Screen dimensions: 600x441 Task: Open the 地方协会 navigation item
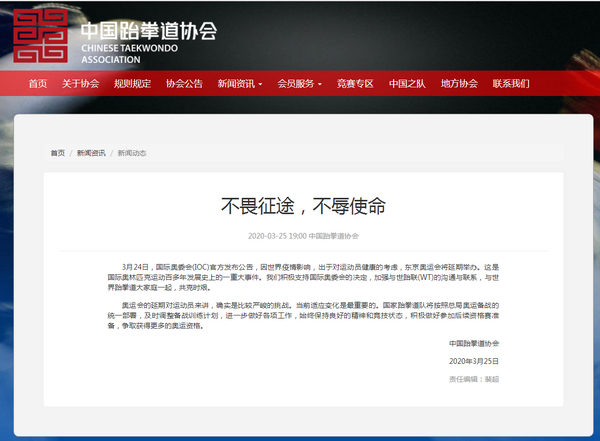[459, 84]
